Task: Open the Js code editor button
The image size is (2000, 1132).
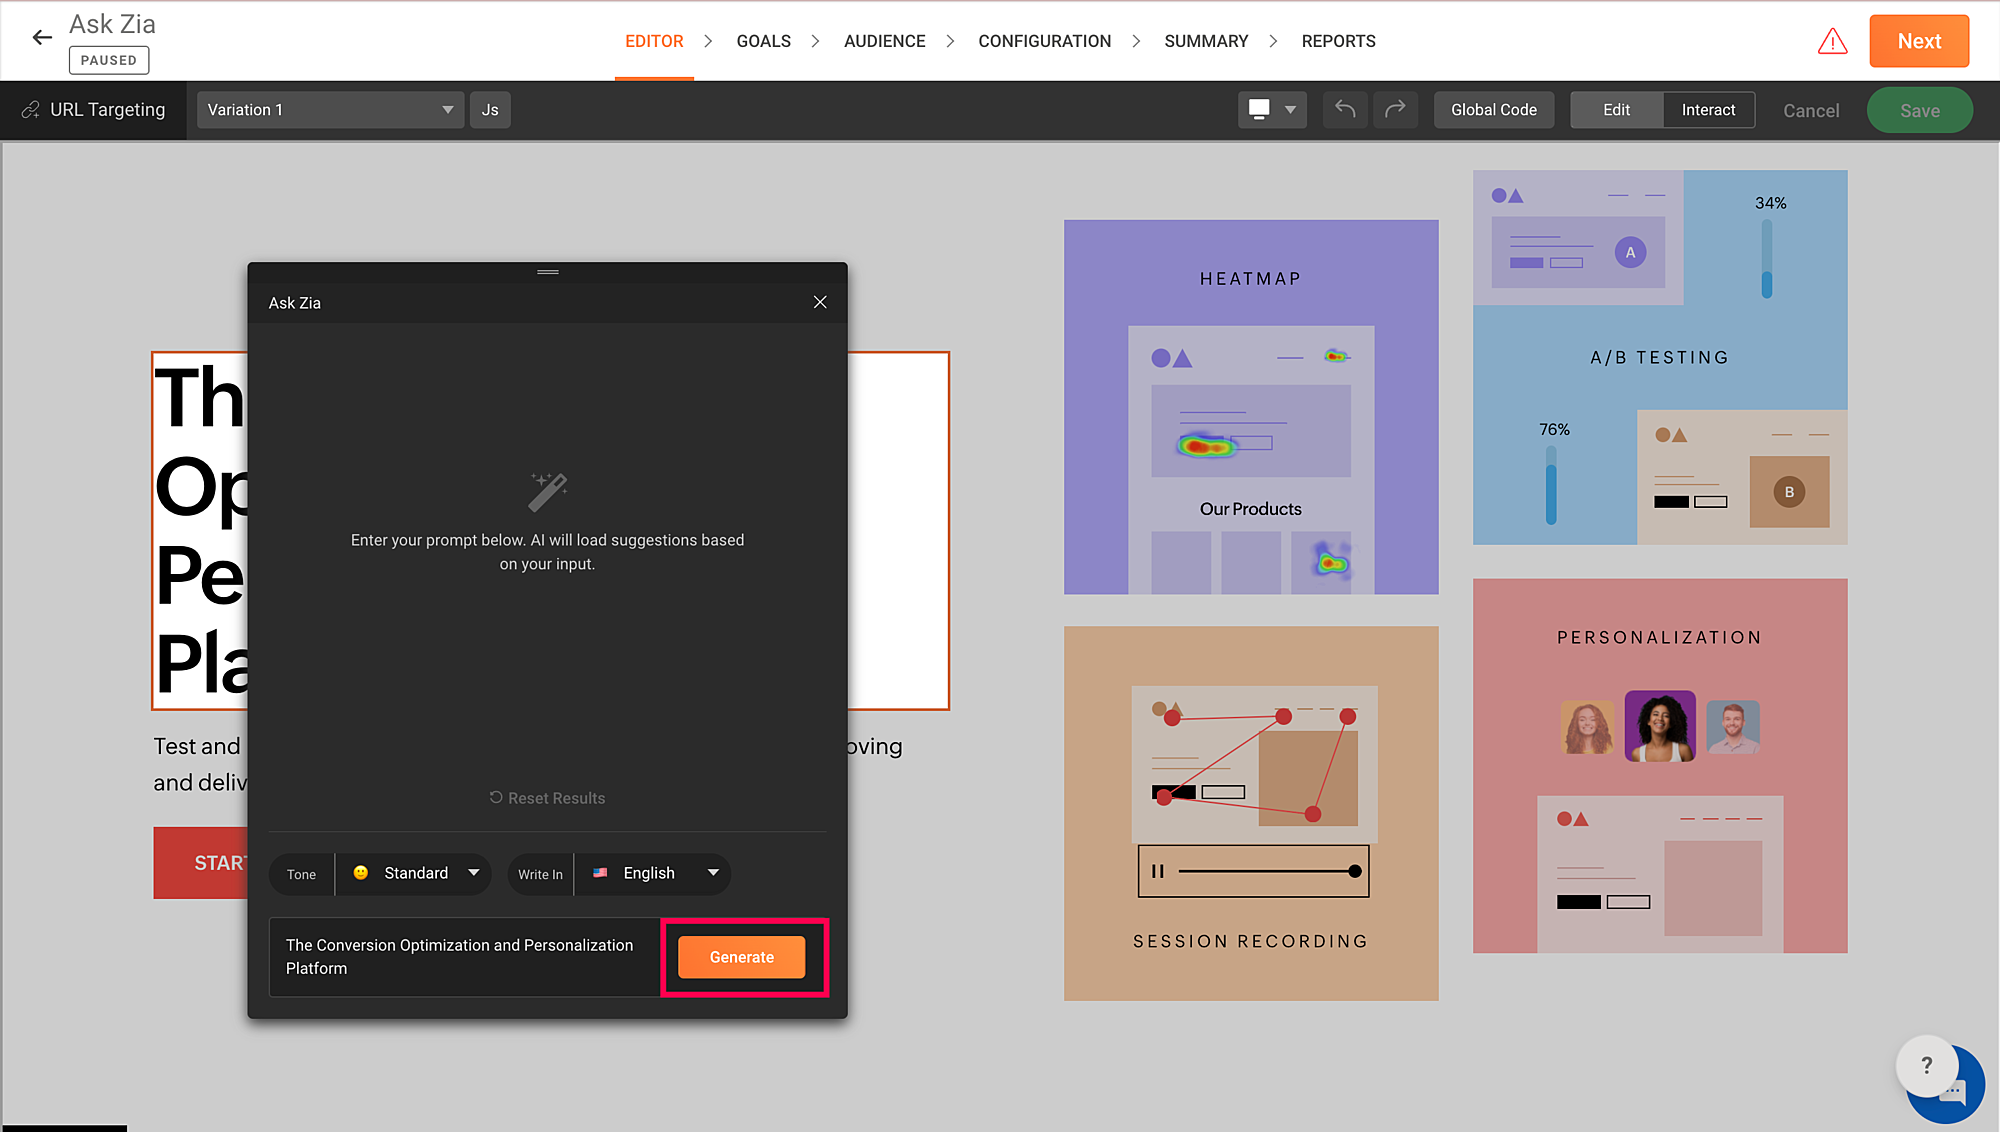Action: click(x=490, y=110)
